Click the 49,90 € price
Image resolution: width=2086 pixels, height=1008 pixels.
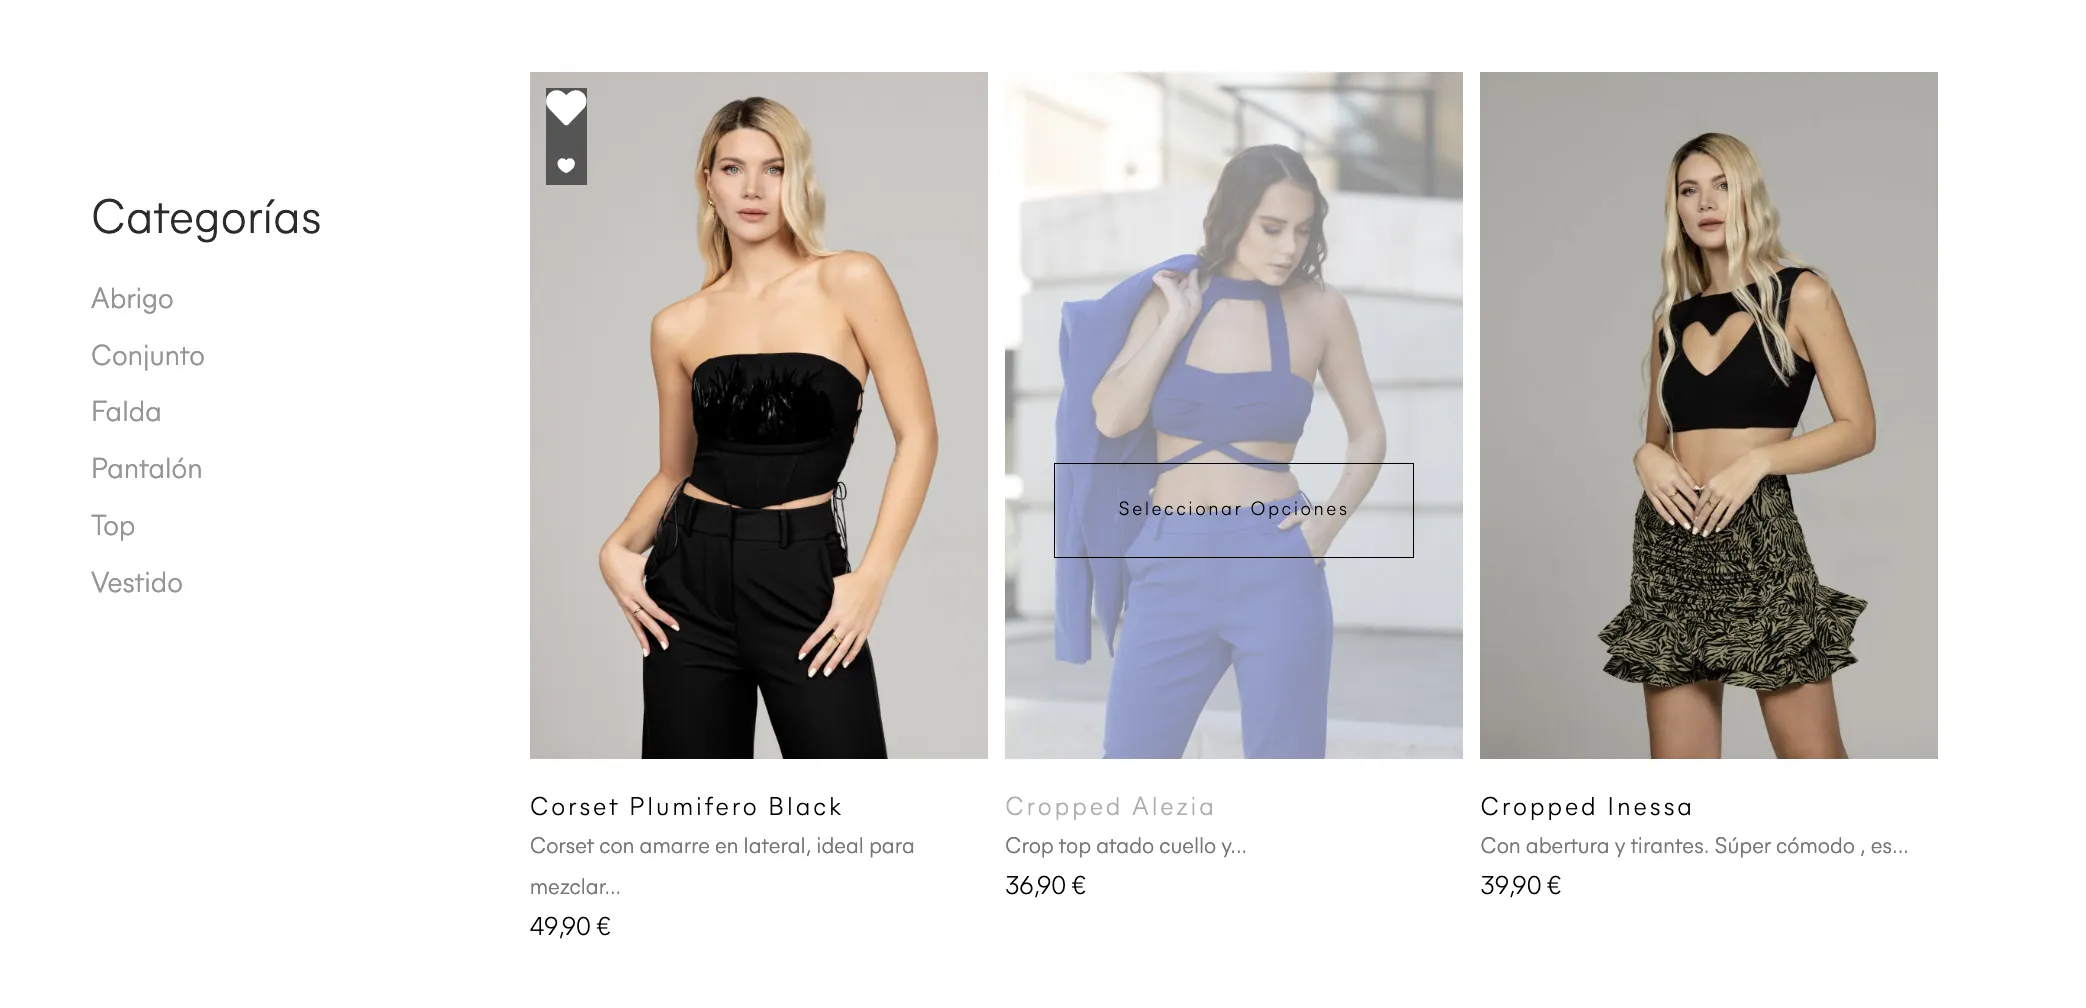coord(570,927)
